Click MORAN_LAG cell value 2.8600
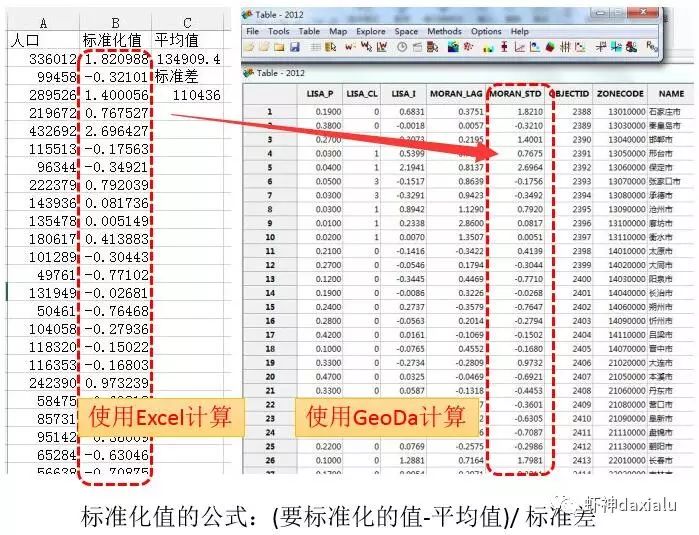The height and width of the screenshot is (535, 699). pos(456,223)
